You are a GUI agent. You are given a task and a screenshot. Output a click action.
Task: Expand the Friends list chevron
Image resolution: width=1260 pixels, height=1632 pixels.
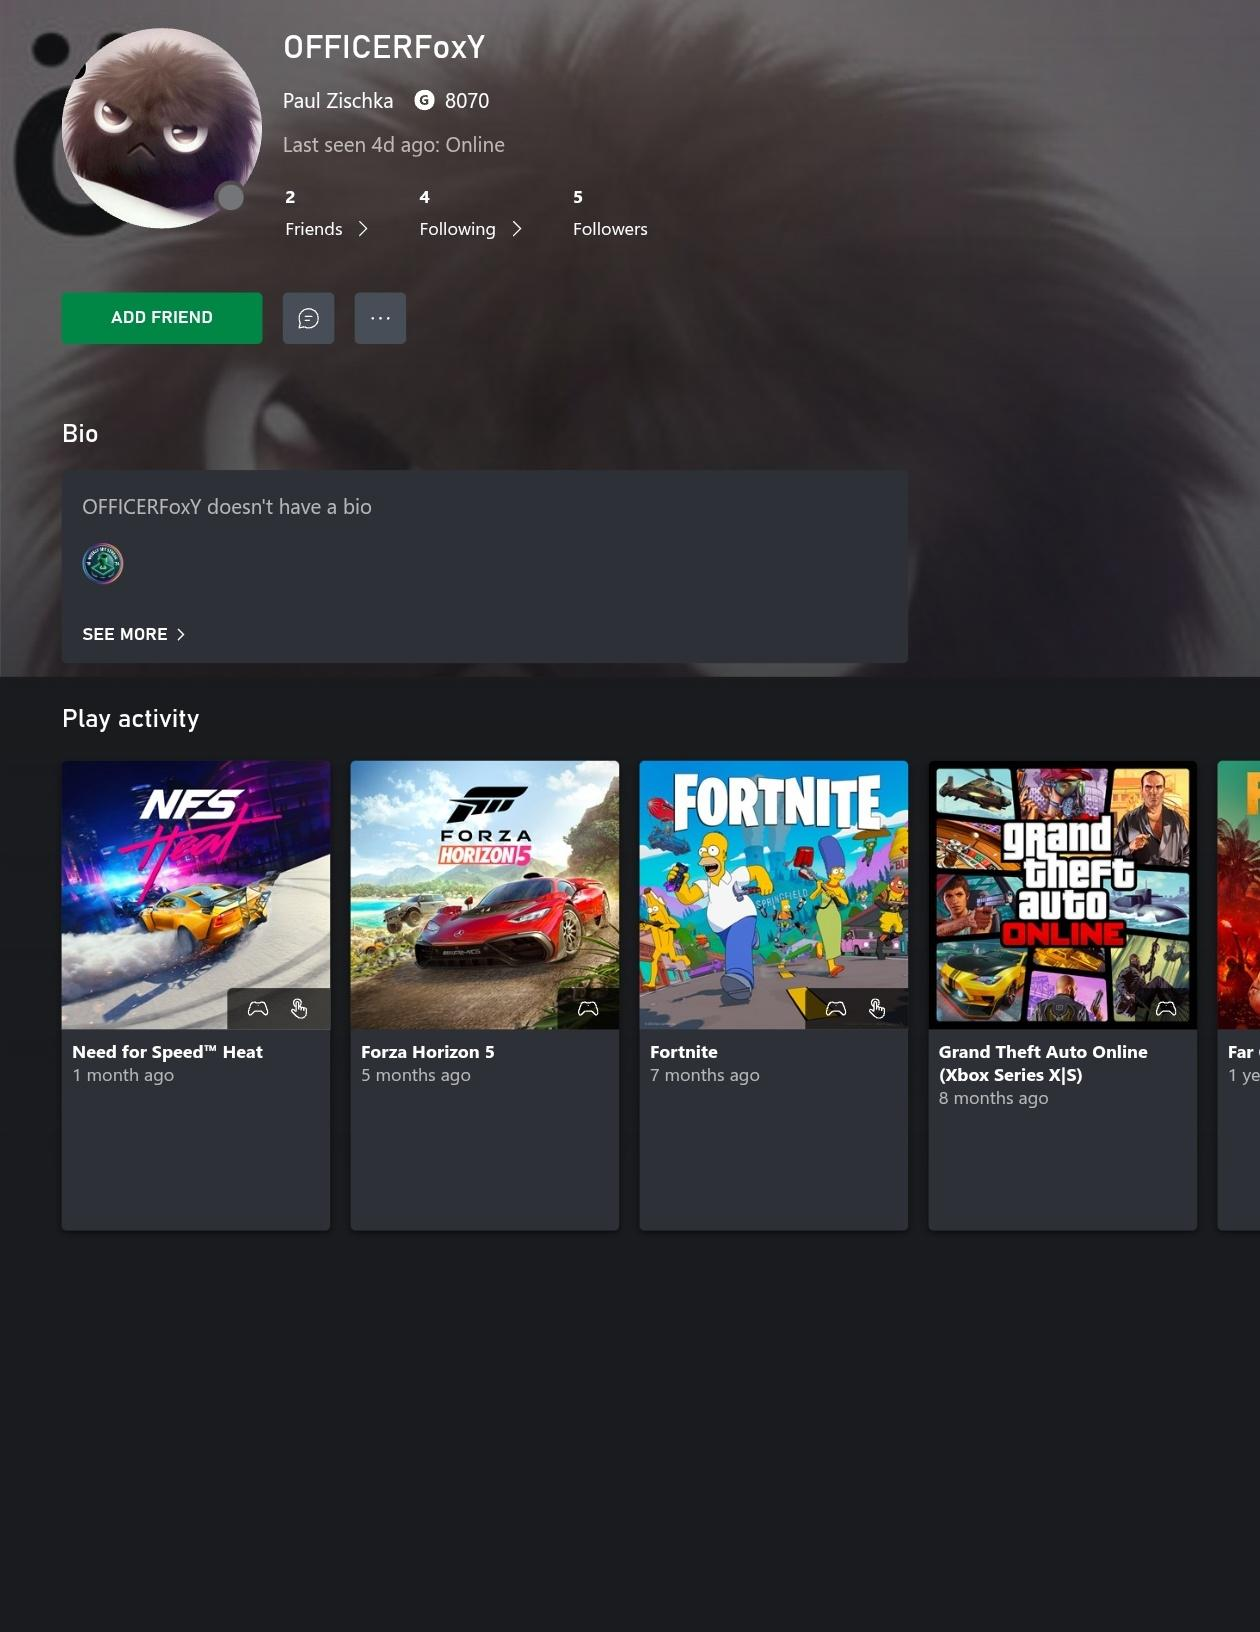point(363,229)
